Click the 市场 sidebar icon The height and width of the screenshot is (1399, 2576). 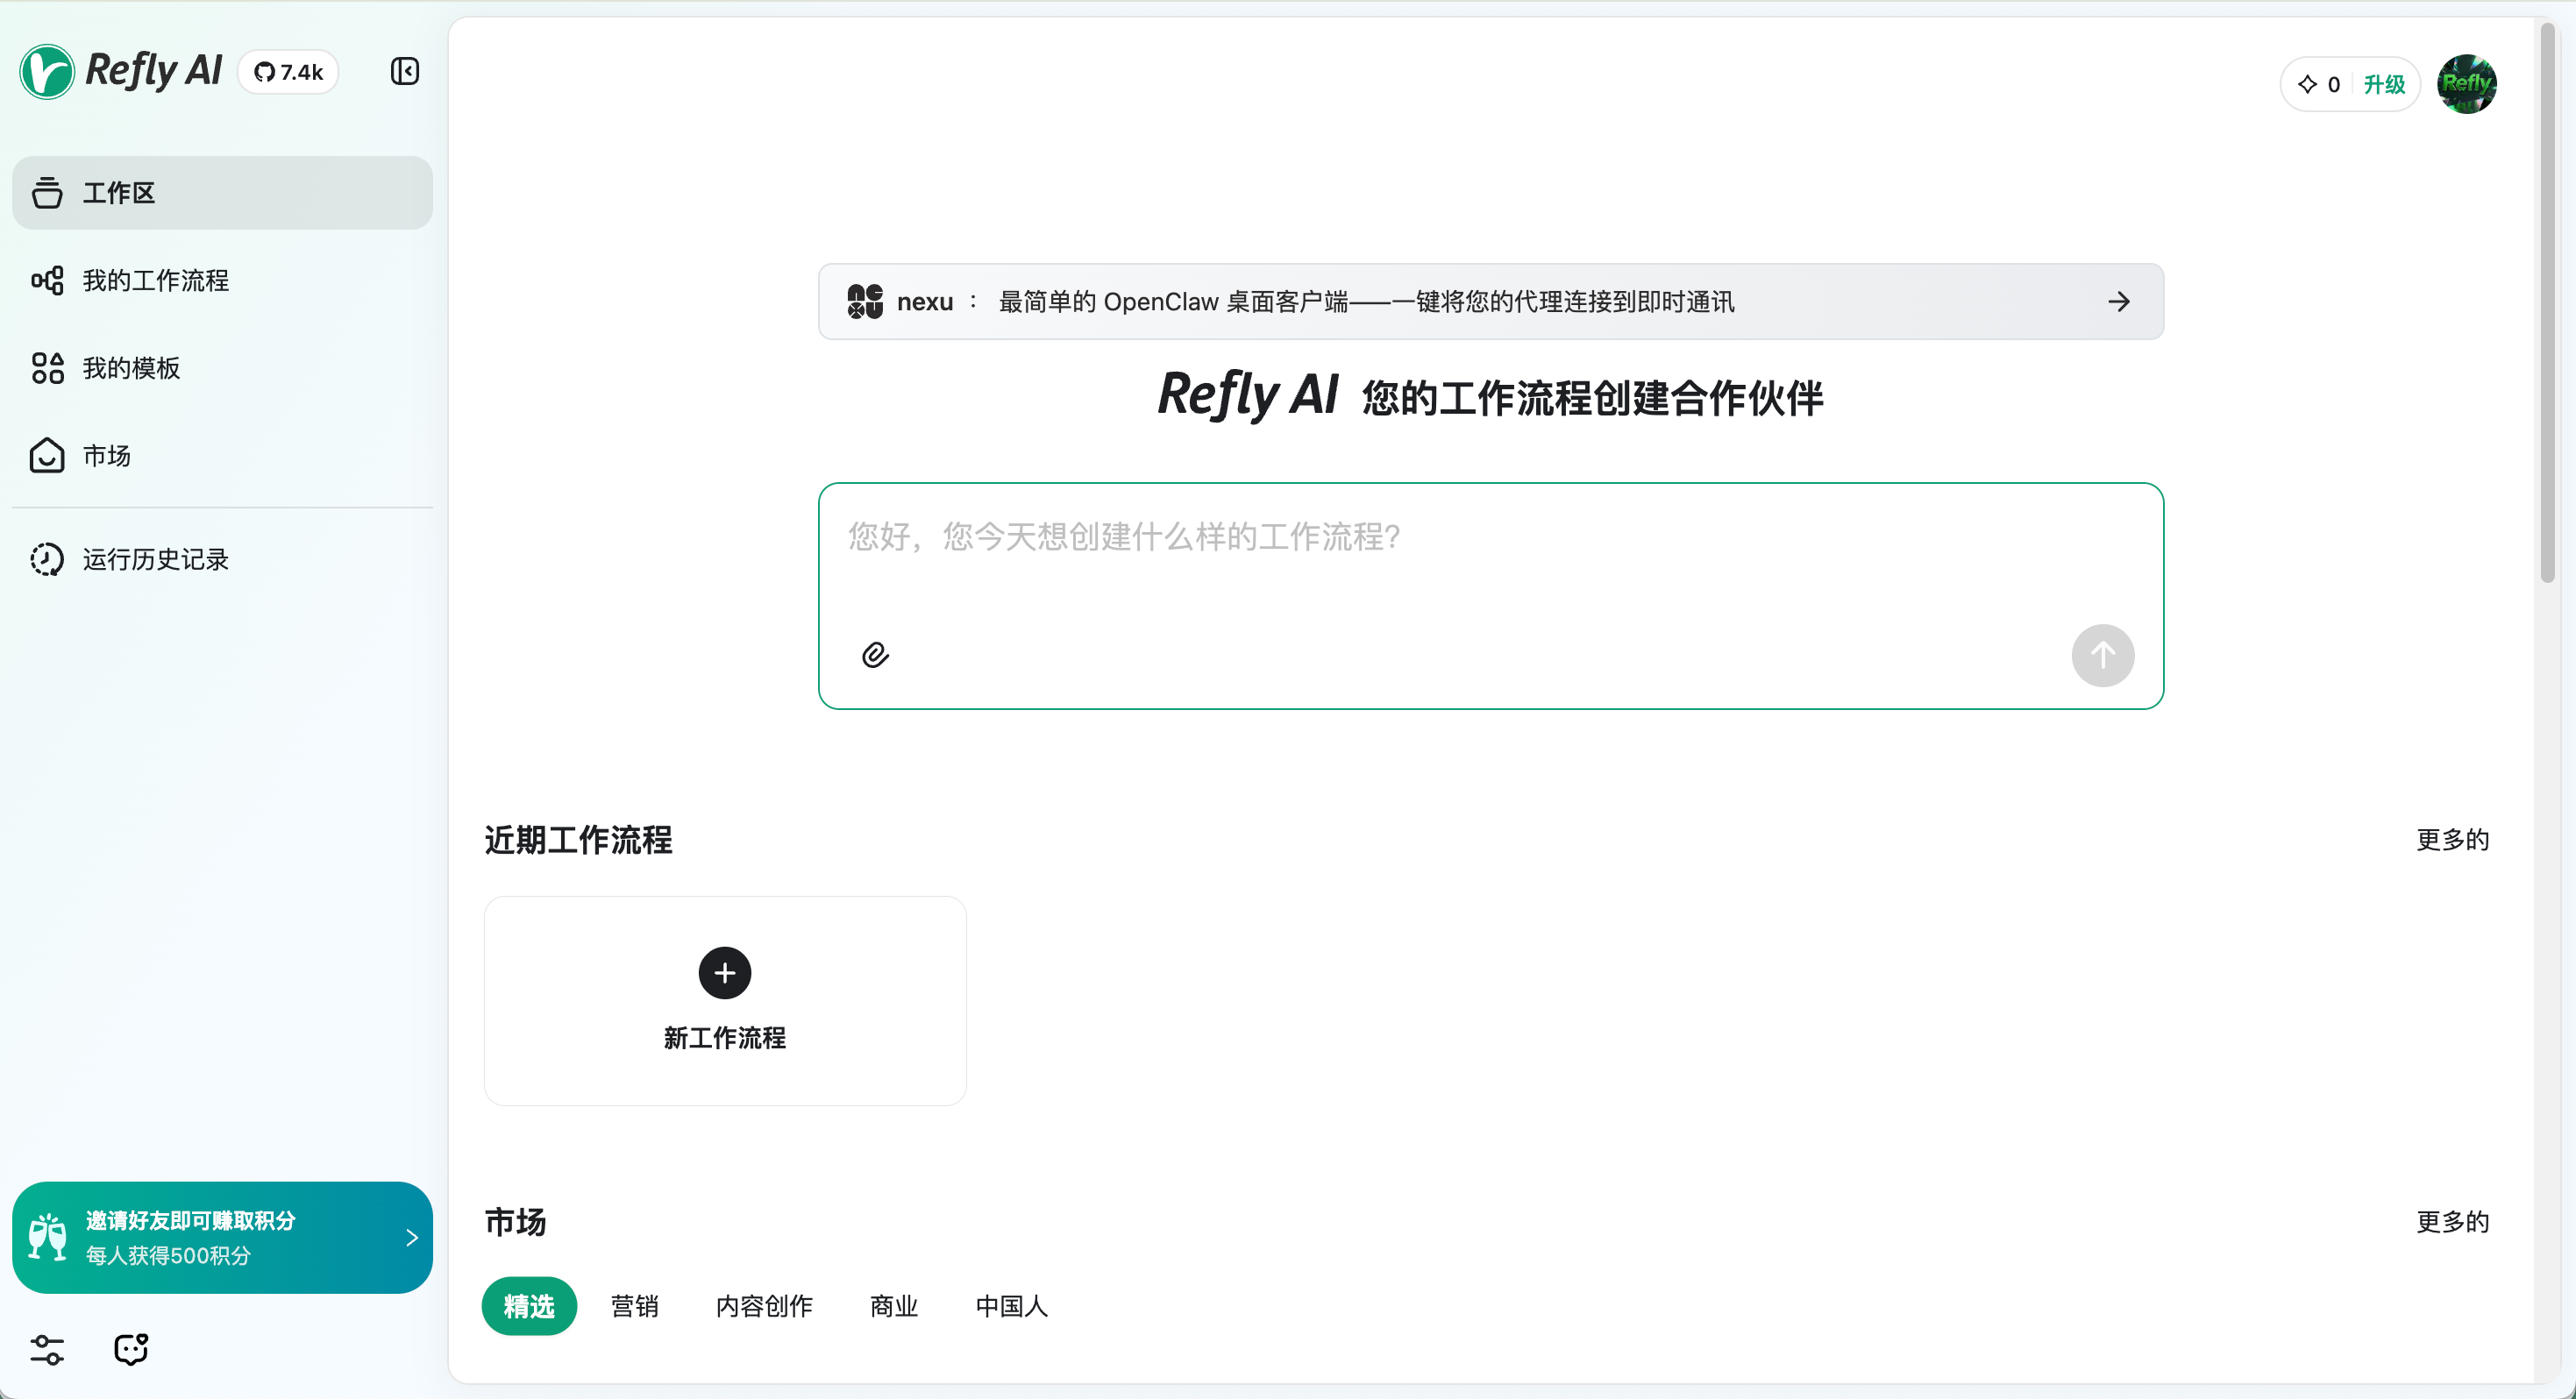tap(47, 456)
